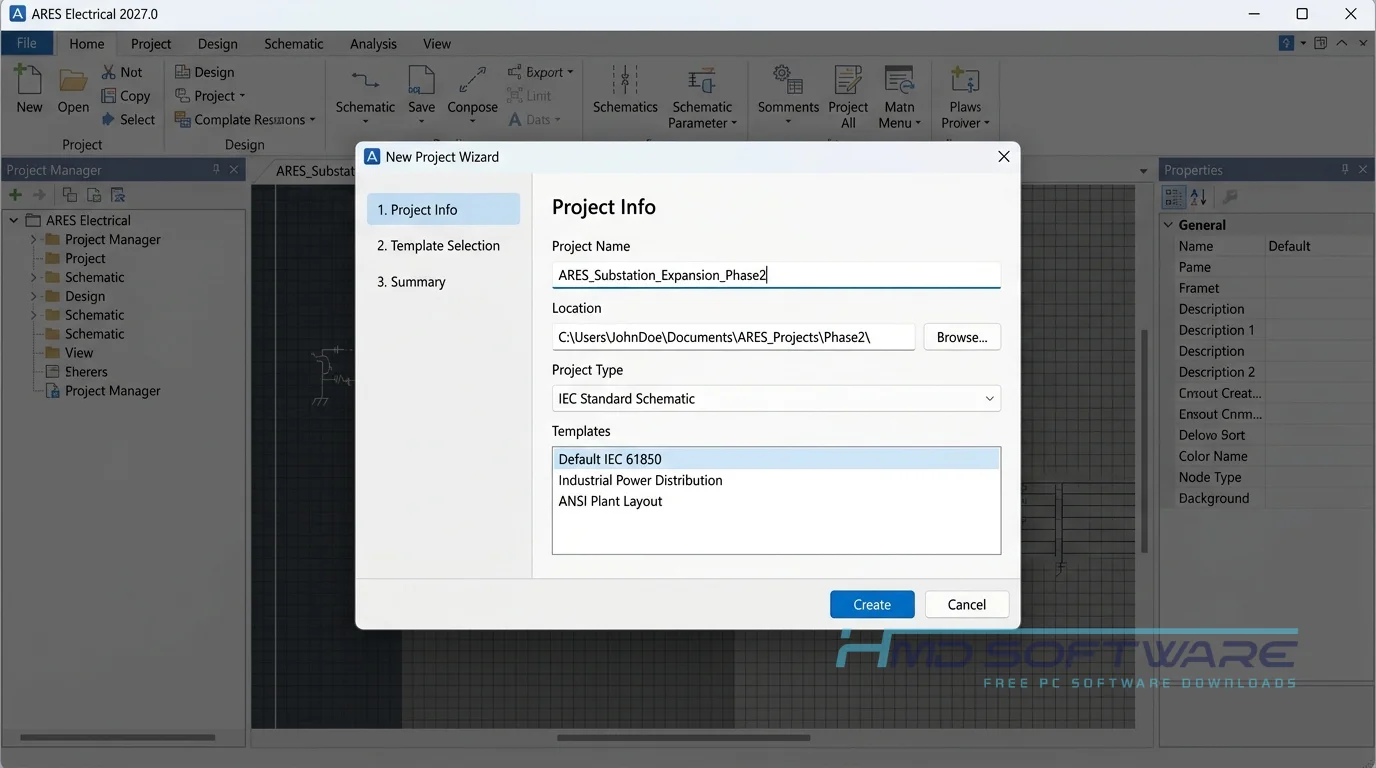The image size is (1376, 768).
Task: Click the Color Name property row
Action: 1266,456
